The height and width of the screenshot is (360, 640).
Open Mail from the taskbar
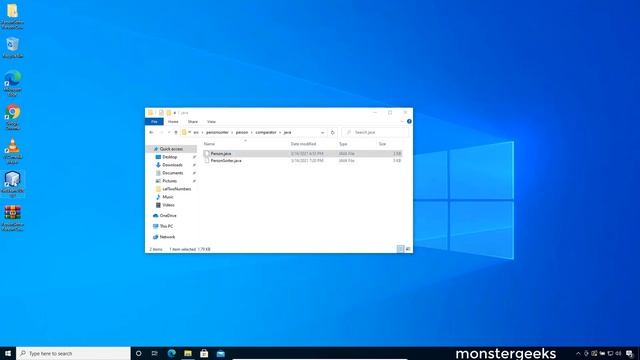220,353
